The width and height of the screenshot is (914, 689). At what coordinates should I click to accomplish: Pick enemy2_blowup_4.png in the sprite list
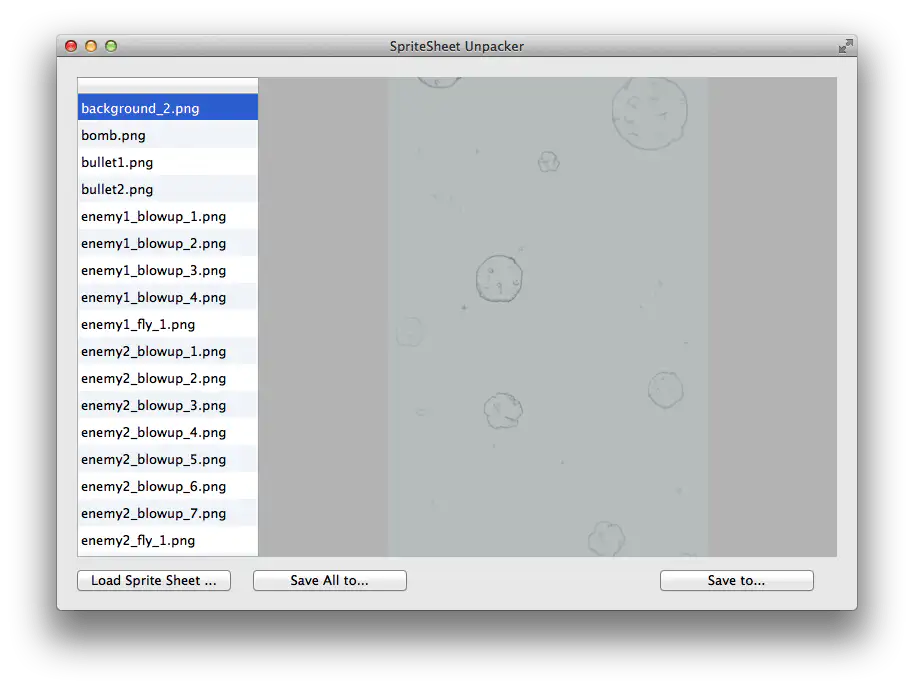tap(167, 432)
